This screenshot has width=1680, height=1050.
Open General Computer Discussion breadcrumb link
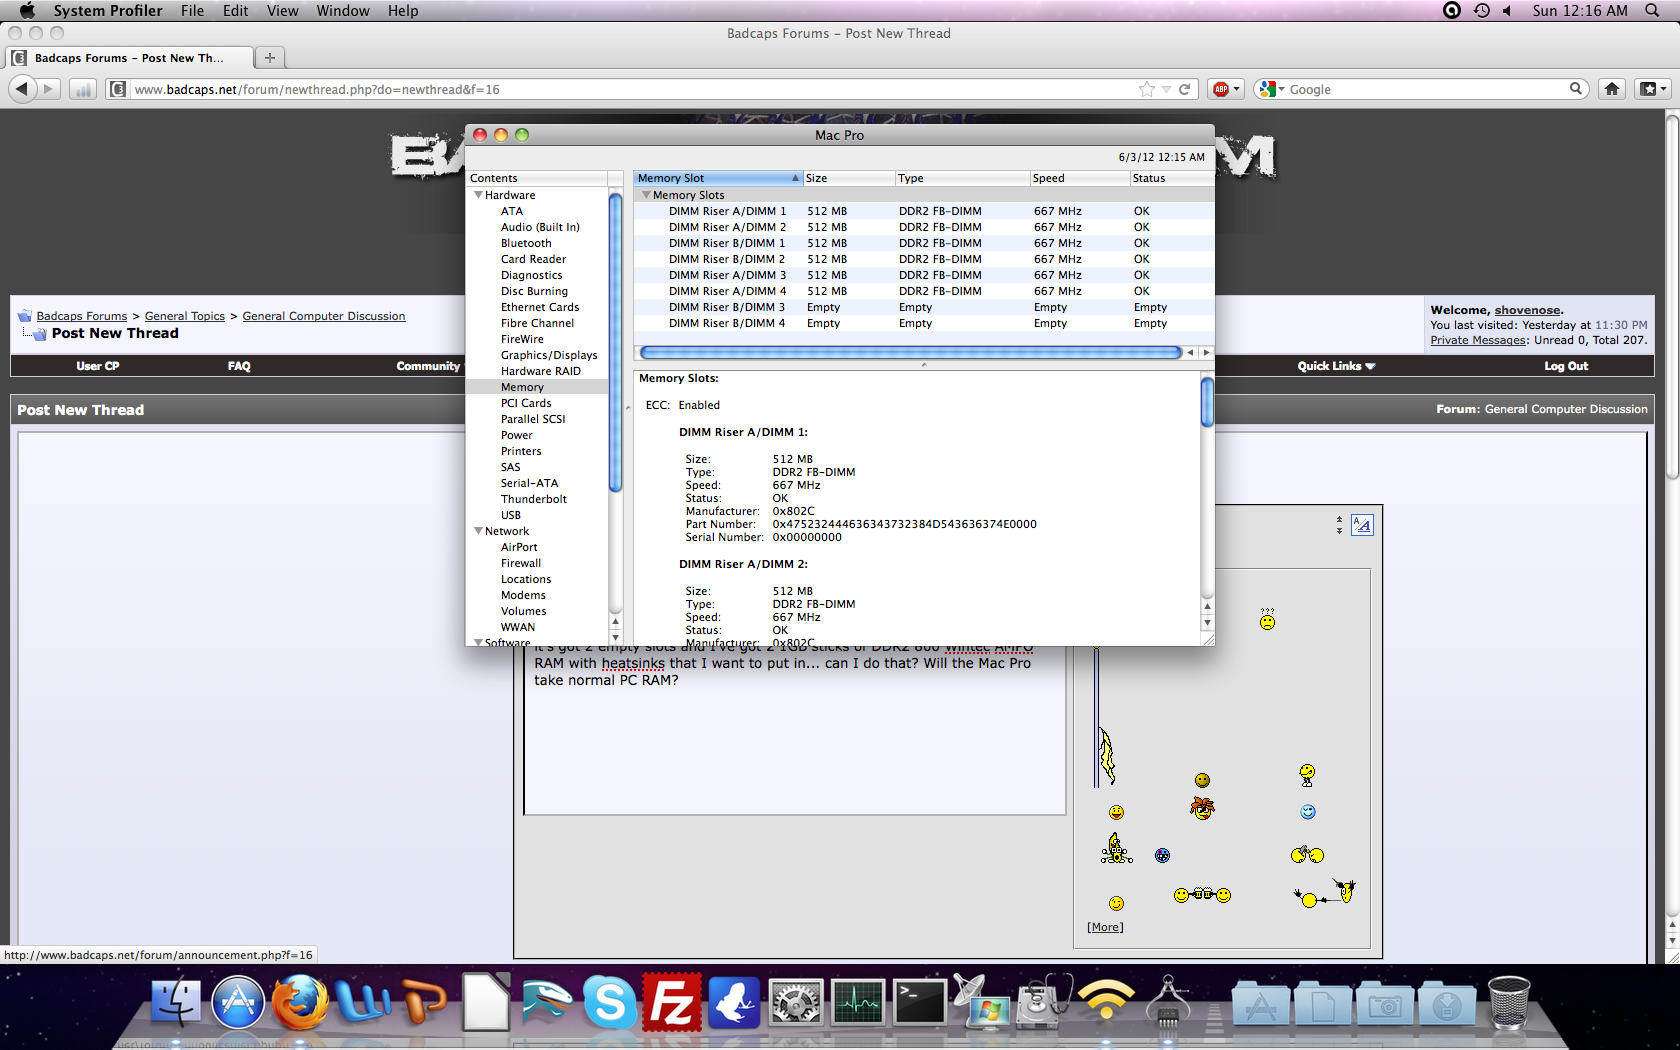(x=324, y=316)
